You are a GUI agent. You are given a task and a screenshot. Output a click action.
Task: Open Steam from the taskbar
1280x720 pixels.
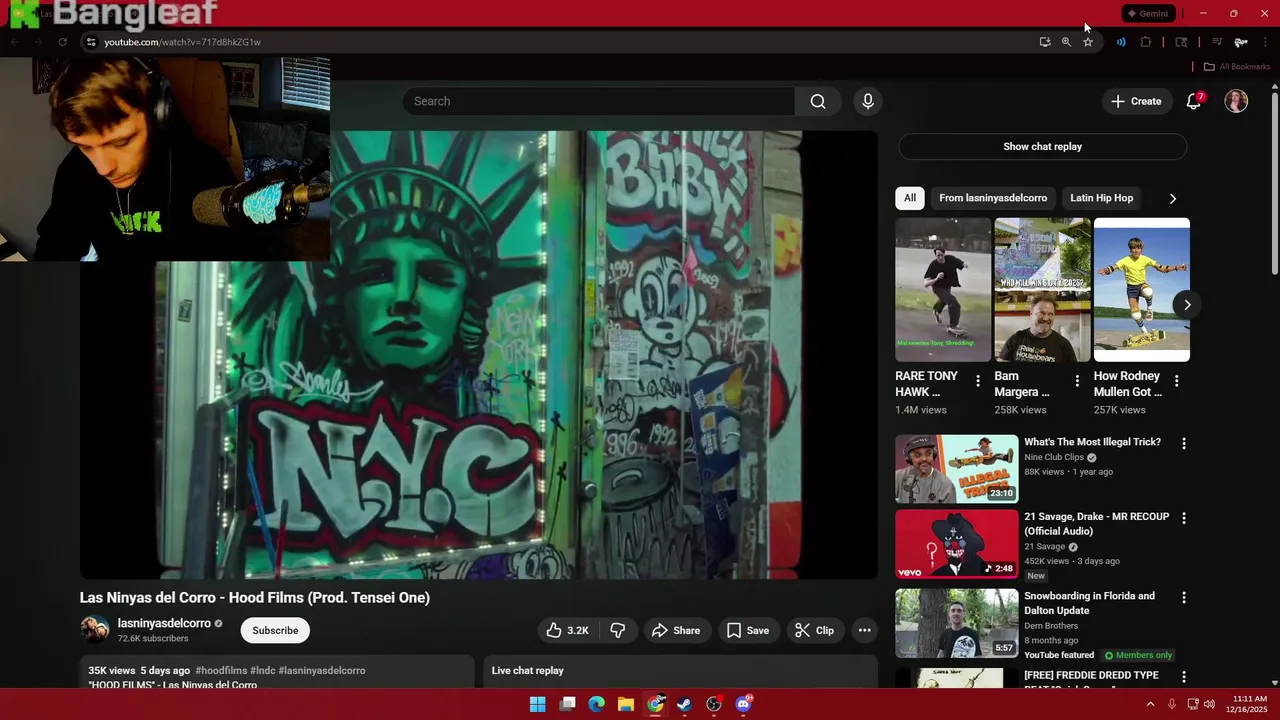coord(684,704)
